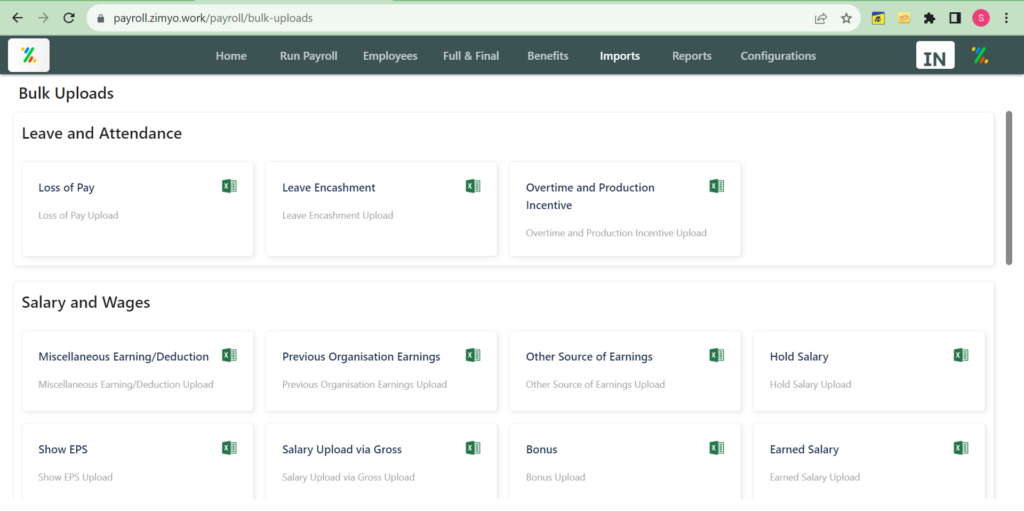This screenshot has width=1024, height=512.
Task: Click 'Bonus Upload' description text
Action: pos(555,477)
